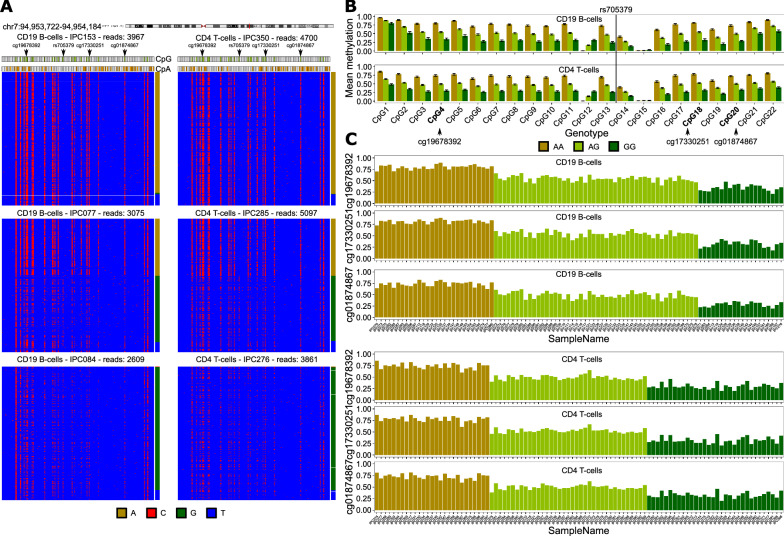784x536 pixels.
Task: Click the cg01874867 annotation below CpG20
Action: (735, 142)
